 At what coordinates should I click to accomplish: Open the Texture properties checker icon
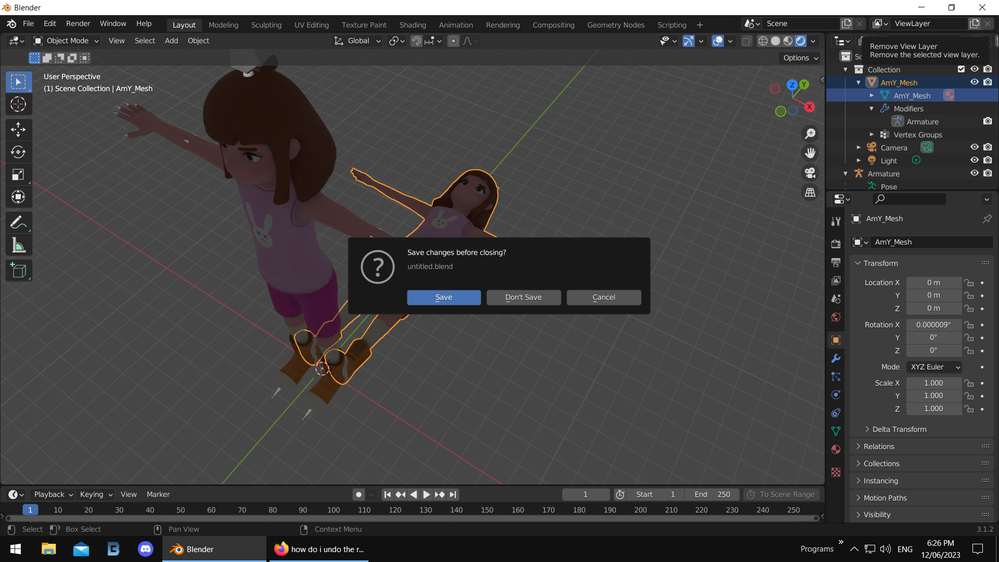tap(836, 472)
